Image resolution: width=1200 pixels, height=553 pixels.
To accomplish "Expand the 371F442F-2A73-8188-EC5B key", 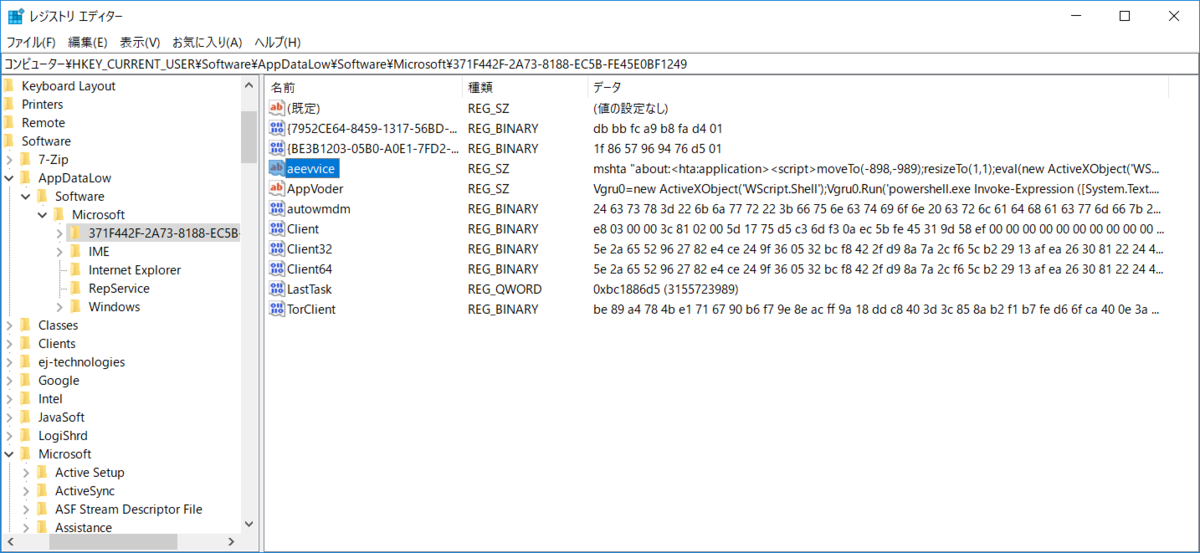I will pyautogui.click(x=59, y=233).
